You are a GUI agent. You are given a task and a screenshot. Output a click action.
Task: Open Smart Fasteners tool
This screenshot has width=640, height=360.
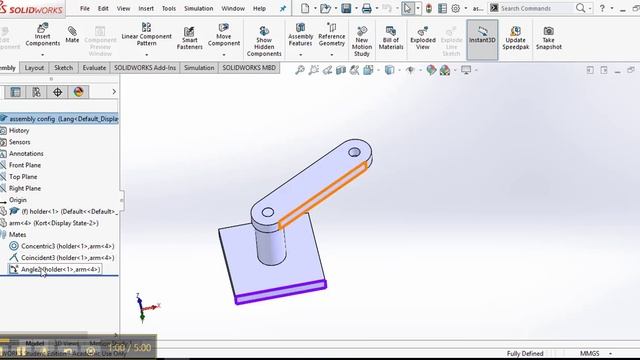(x=189, y=38)
